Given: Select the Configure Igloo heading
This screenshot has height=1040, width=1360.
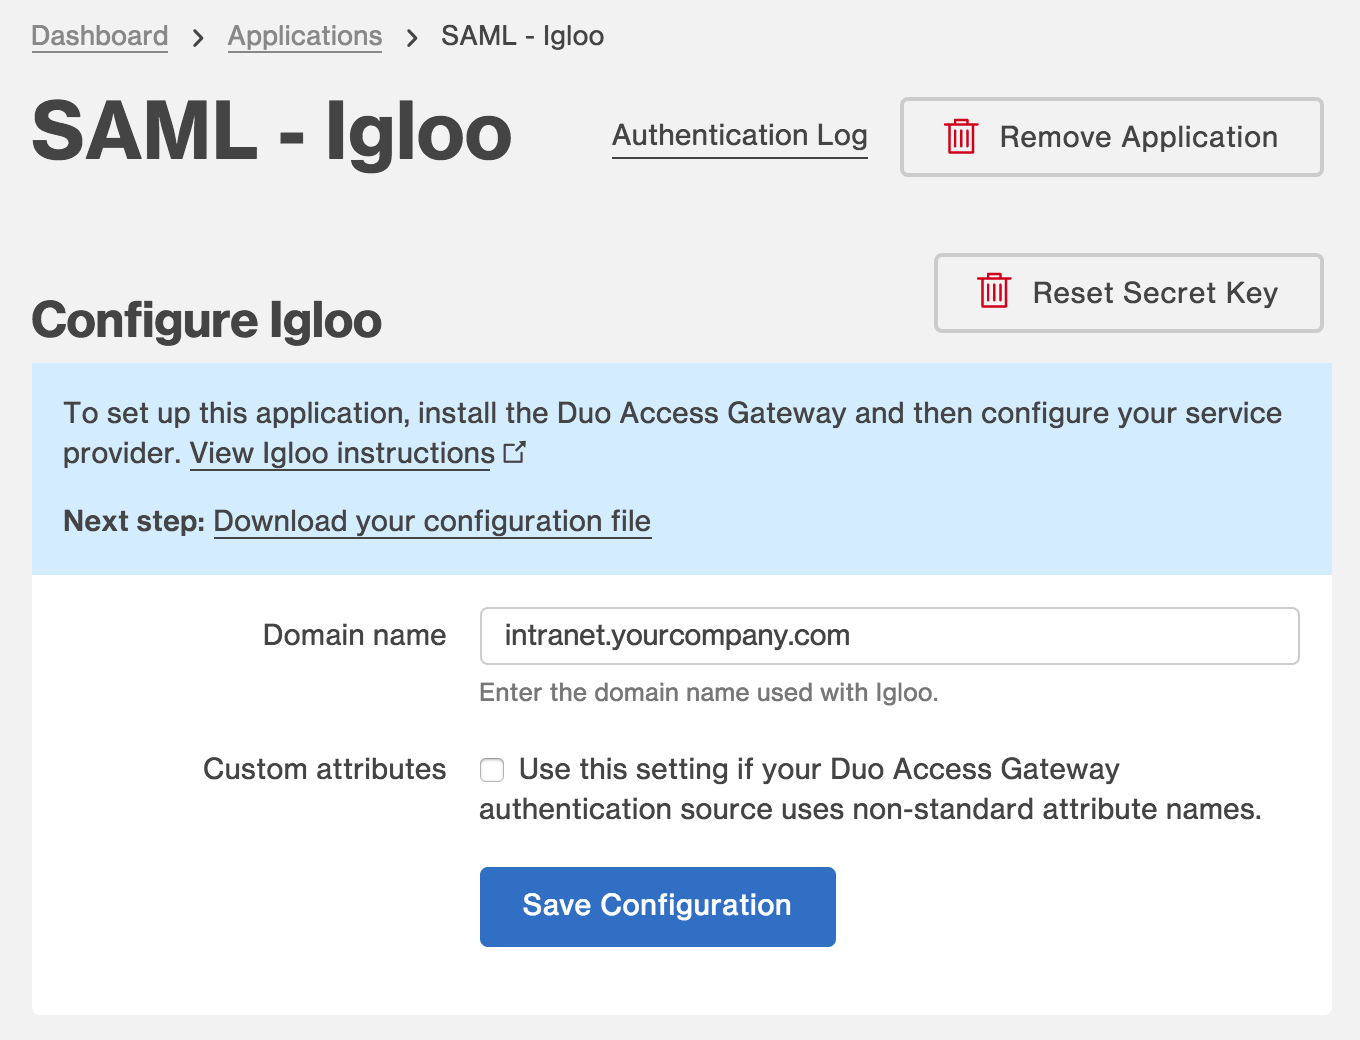Looking at the screenshot, I should point(206,320).
